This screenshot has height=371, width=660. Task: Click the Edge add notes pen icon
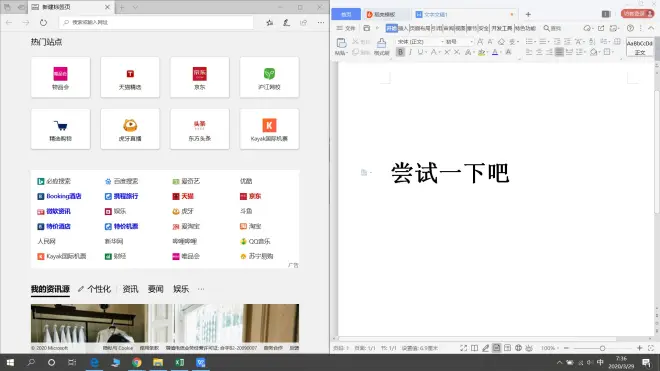tap(287, 22)
